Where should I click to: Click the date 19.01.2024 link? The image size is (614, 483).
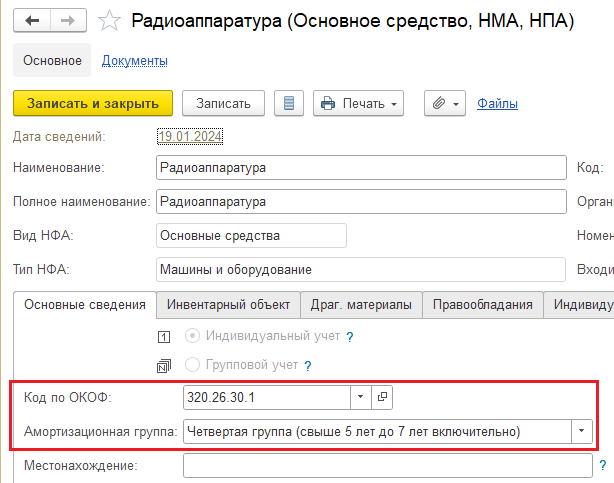190,136
